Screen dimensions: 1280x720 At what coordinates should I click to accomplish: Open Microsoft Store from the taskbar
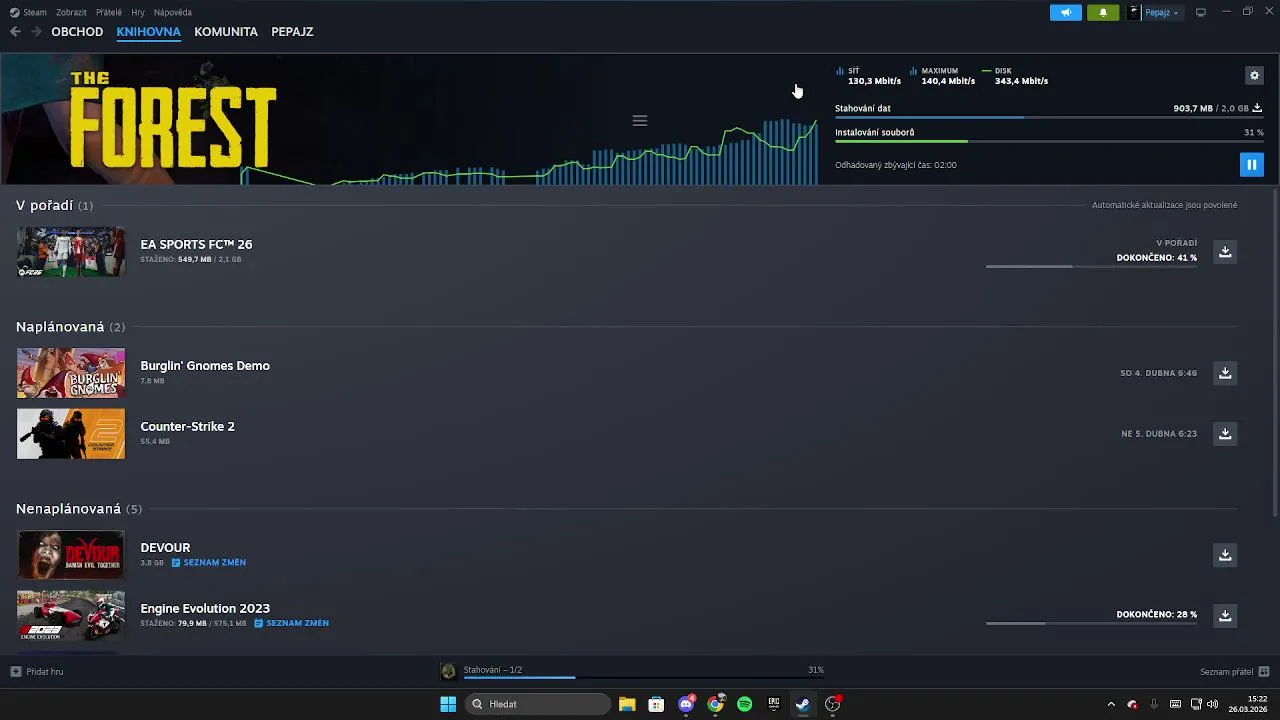coord(656,704)
